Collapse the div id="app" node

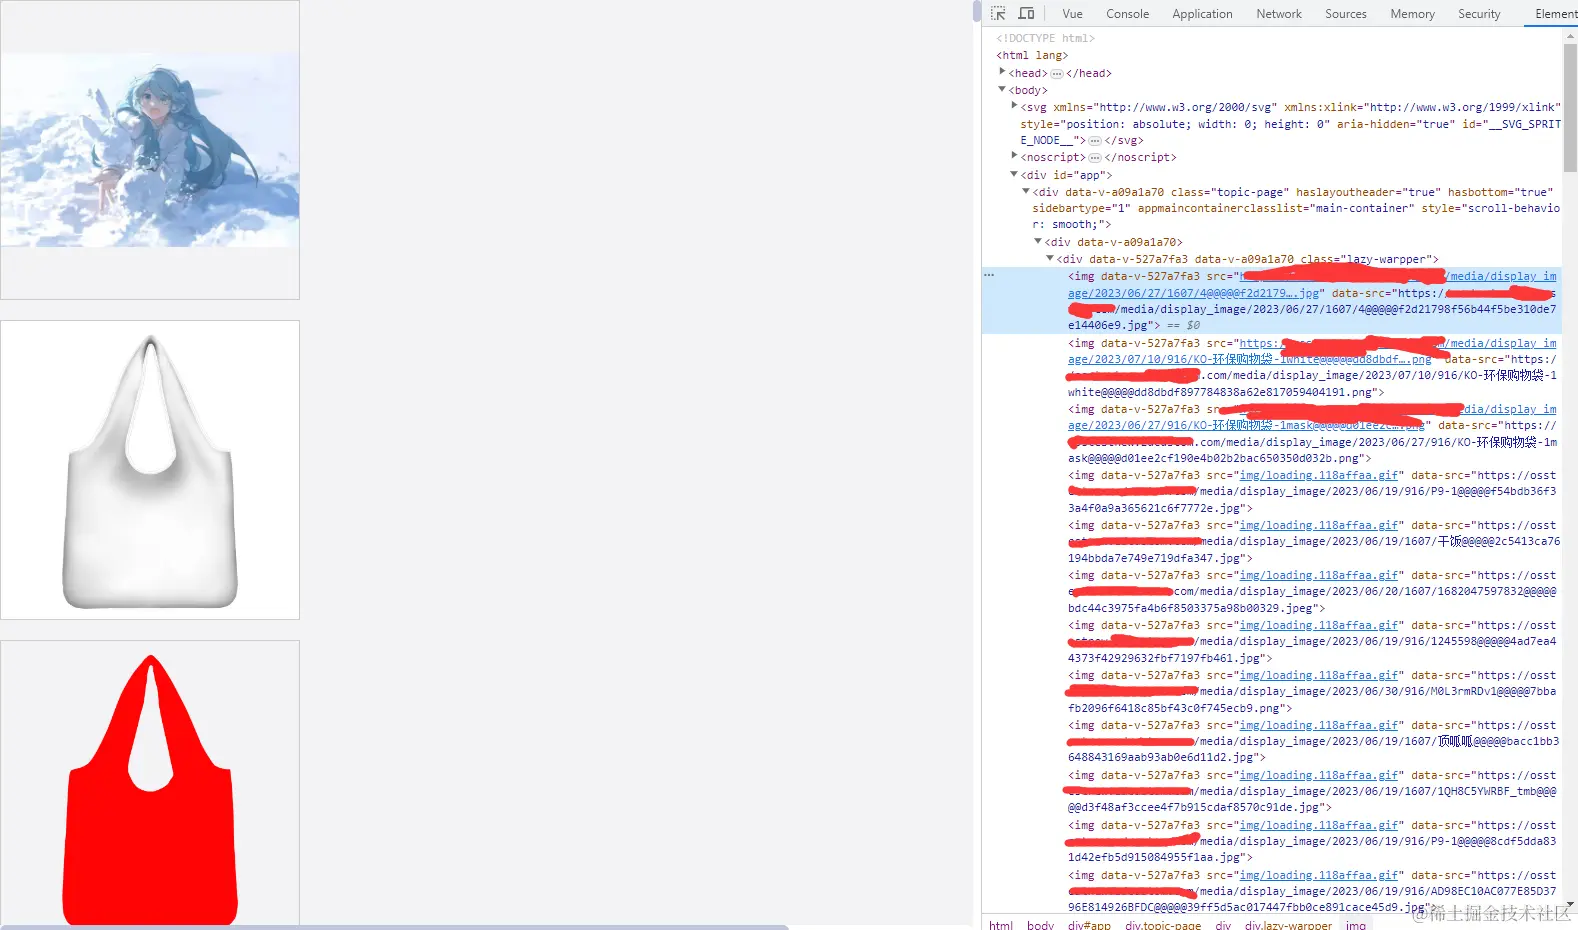coord(1014,174)
